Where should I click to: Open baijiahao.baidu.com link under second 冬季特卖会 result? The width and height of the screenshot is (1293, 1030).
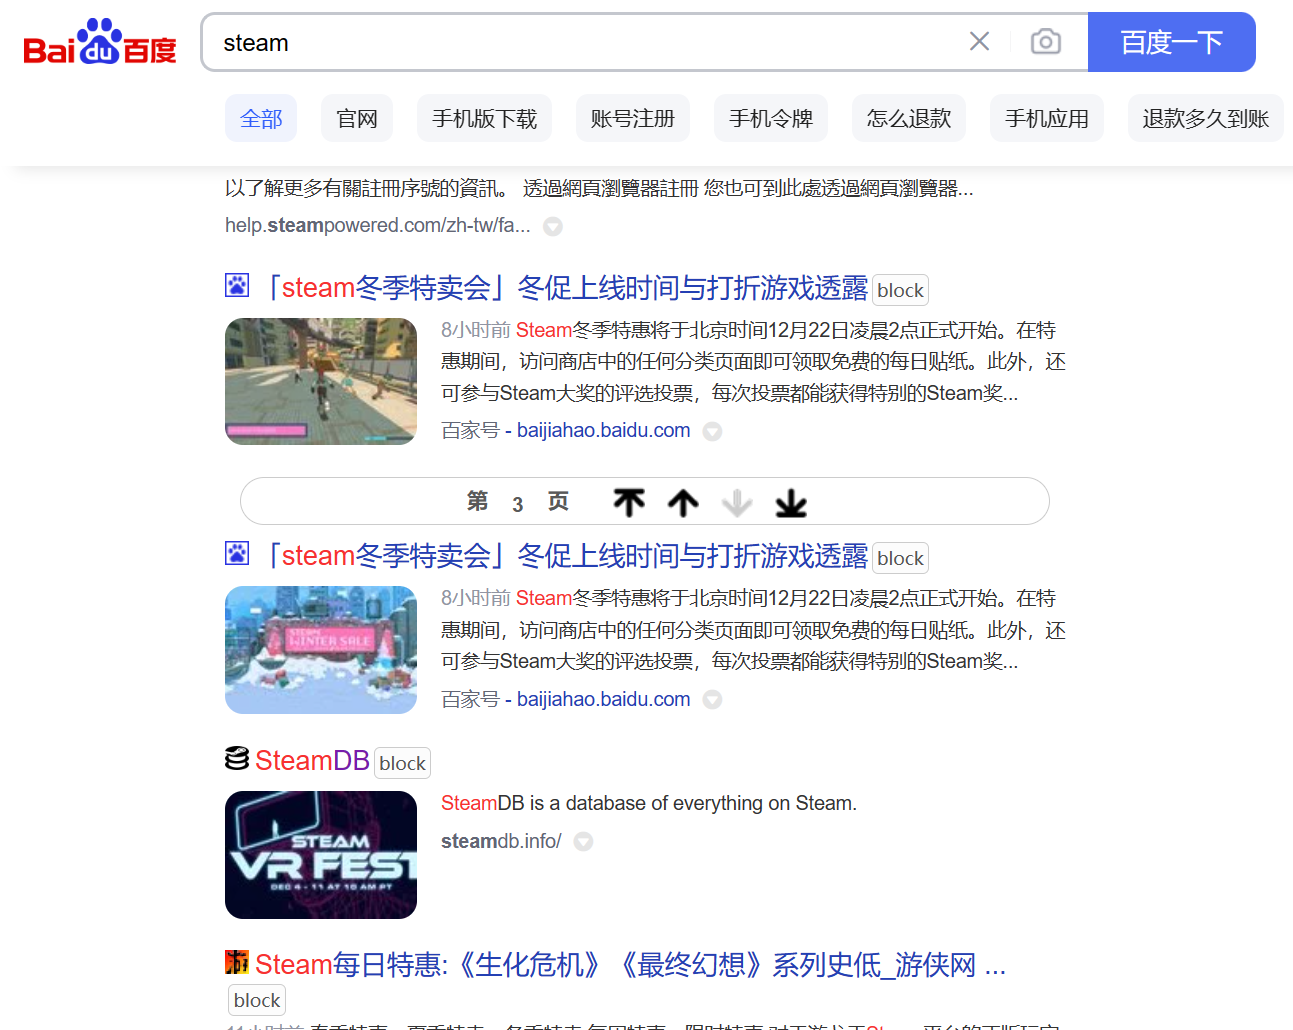coord(603,699)
